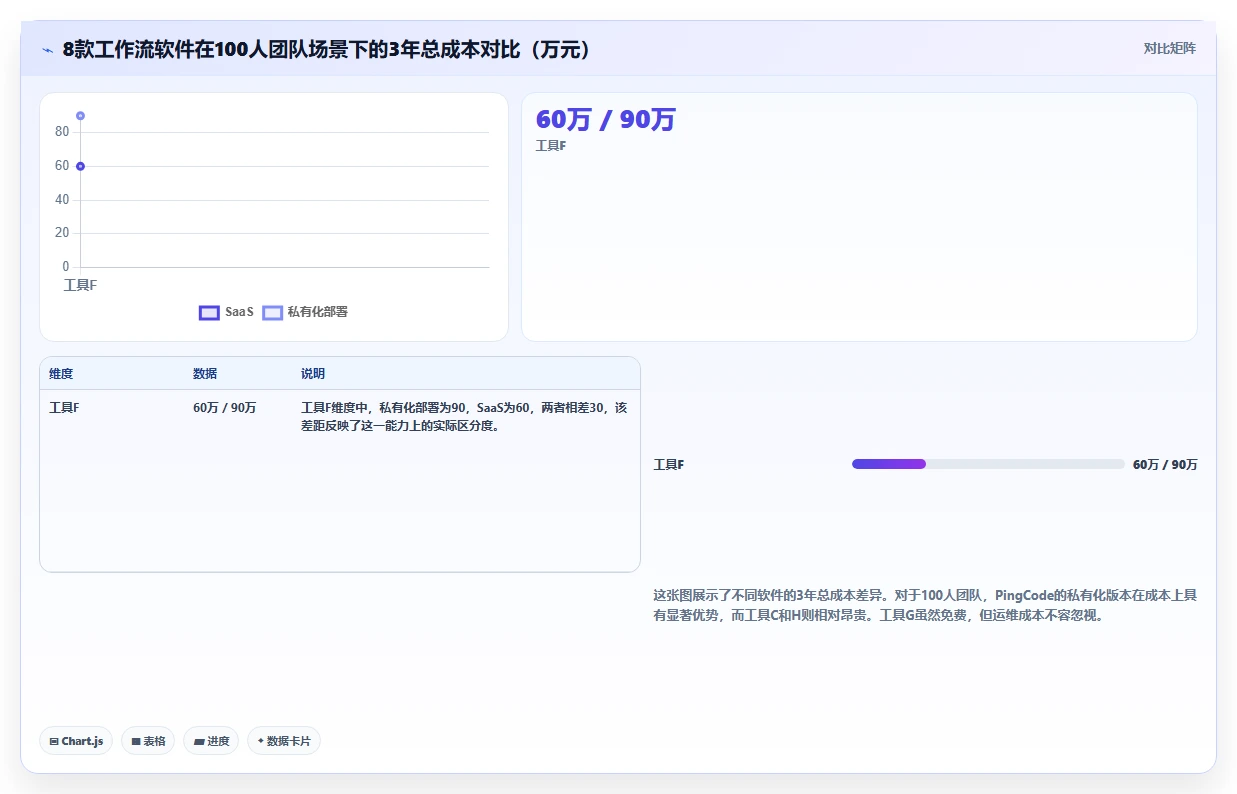
Task: Click the y-axis label 20
Action: (62, 233)
